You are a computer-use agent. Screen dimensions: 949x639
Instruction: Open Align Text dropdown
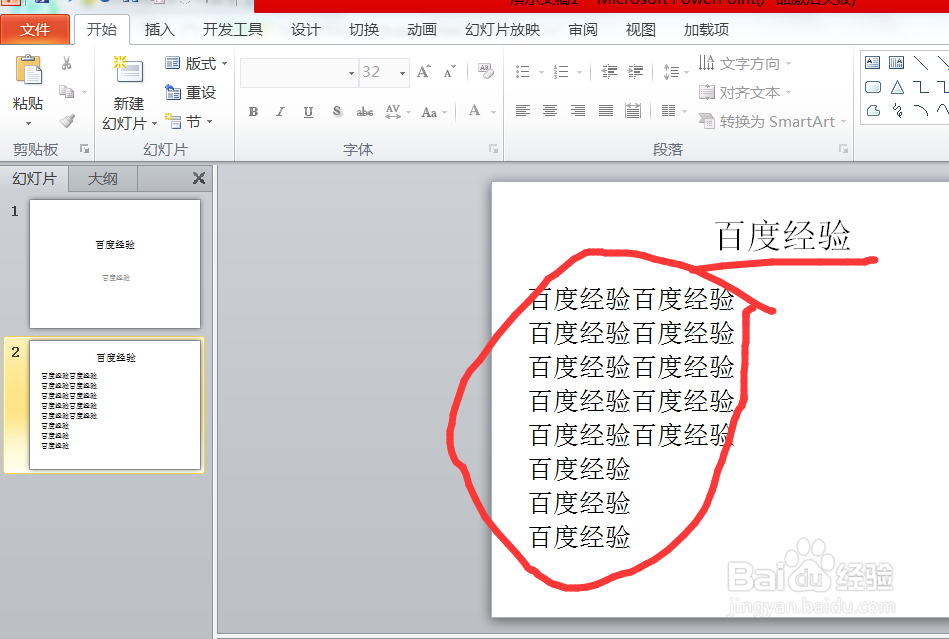745,93
